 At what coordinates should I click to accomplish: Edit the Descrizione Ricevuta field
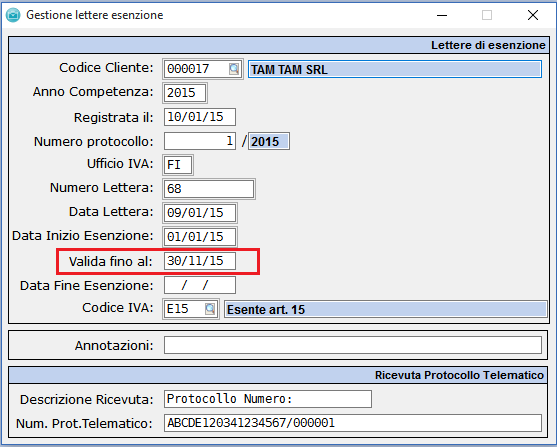(268, 399)
